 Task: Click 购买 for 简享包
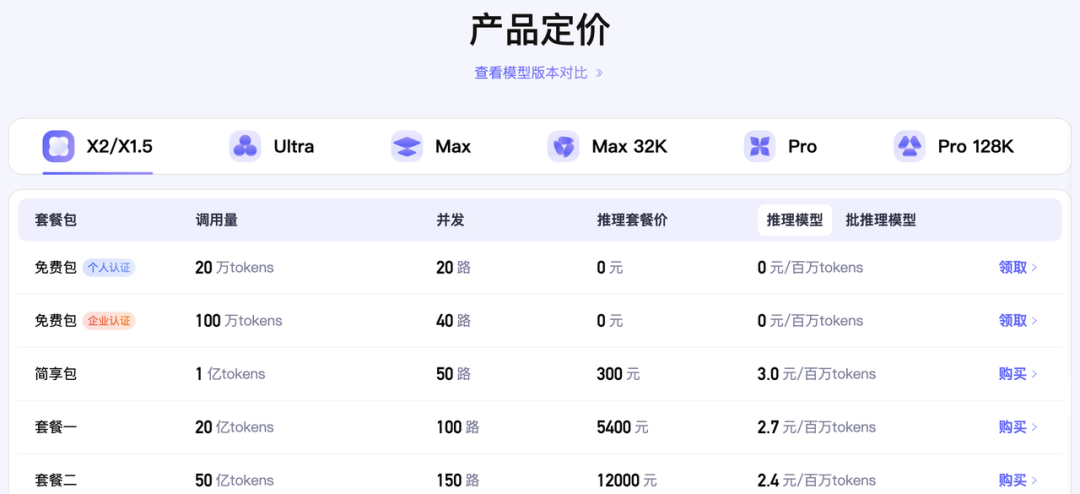click(1018, 374)
